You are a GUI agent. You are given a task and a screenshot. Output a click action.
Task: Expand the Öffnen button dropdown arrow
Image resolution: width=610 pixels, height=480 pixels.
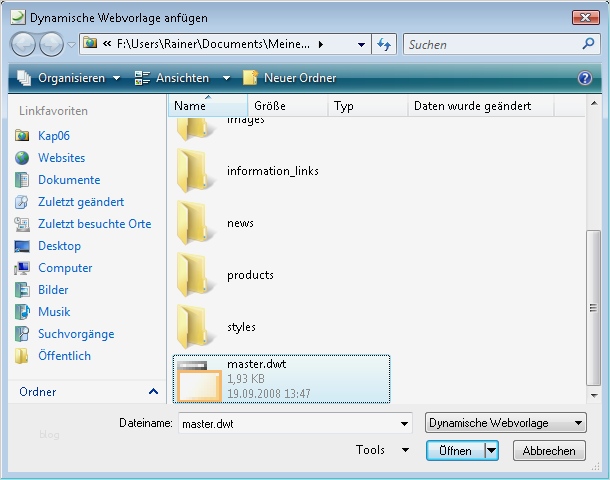point(492,451)
